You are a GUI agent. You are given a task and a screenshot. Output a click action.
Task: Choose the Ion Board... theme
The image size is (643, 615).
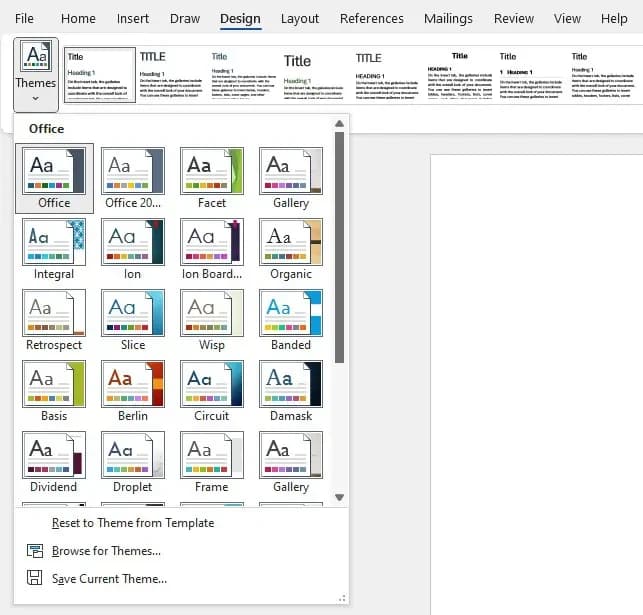[212, 249]
